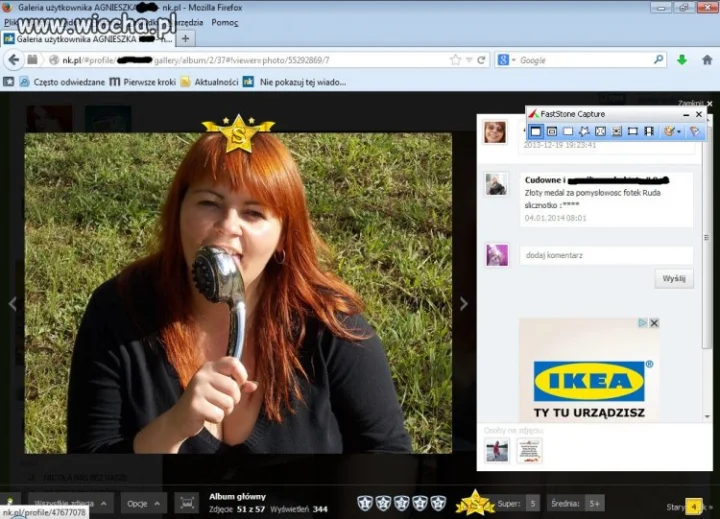Select FastStone Capture Rectangular Region tool

coord(568,132)
